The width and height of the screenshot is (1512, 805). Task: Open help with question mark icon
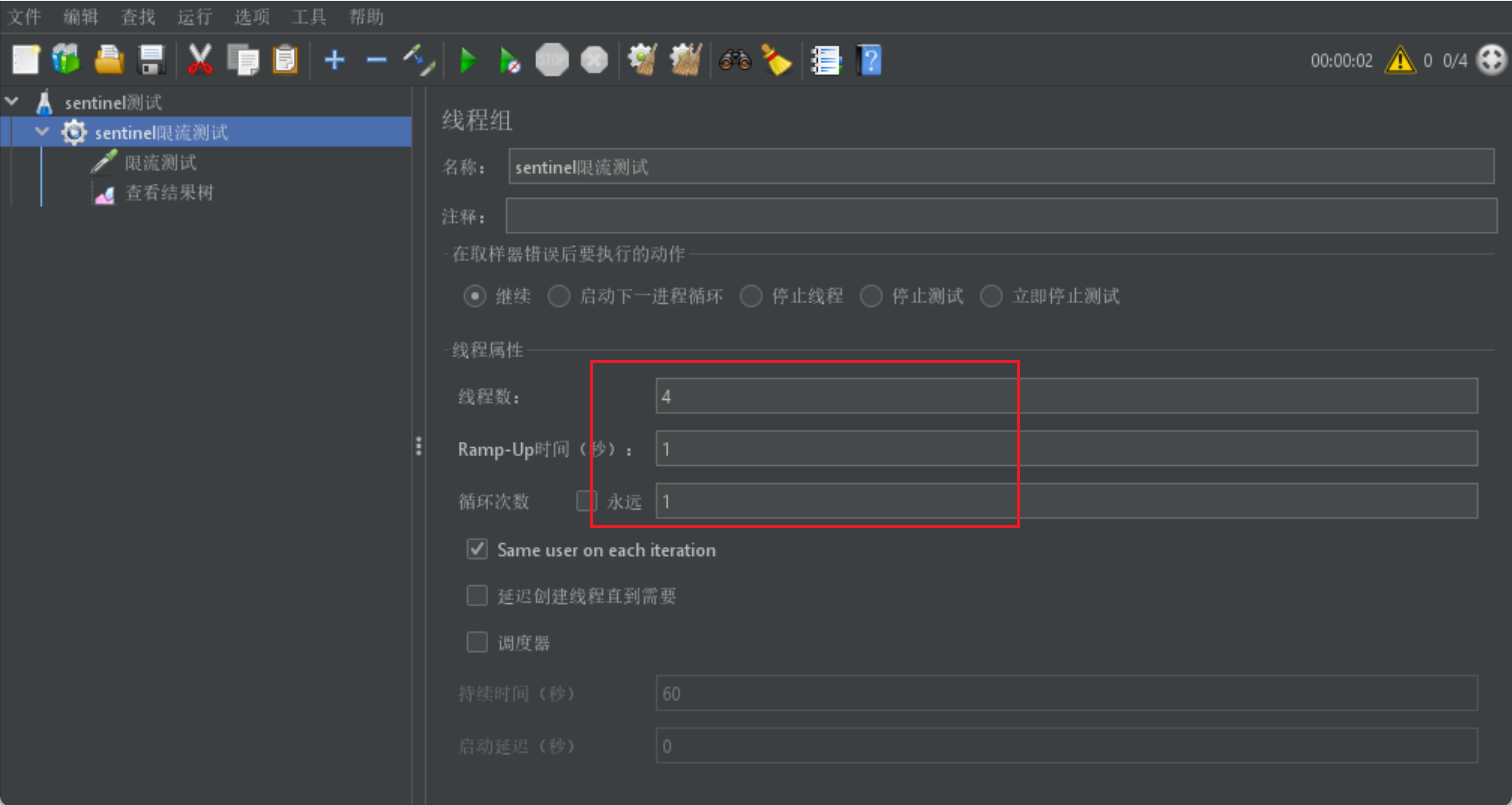pos(870,60)
